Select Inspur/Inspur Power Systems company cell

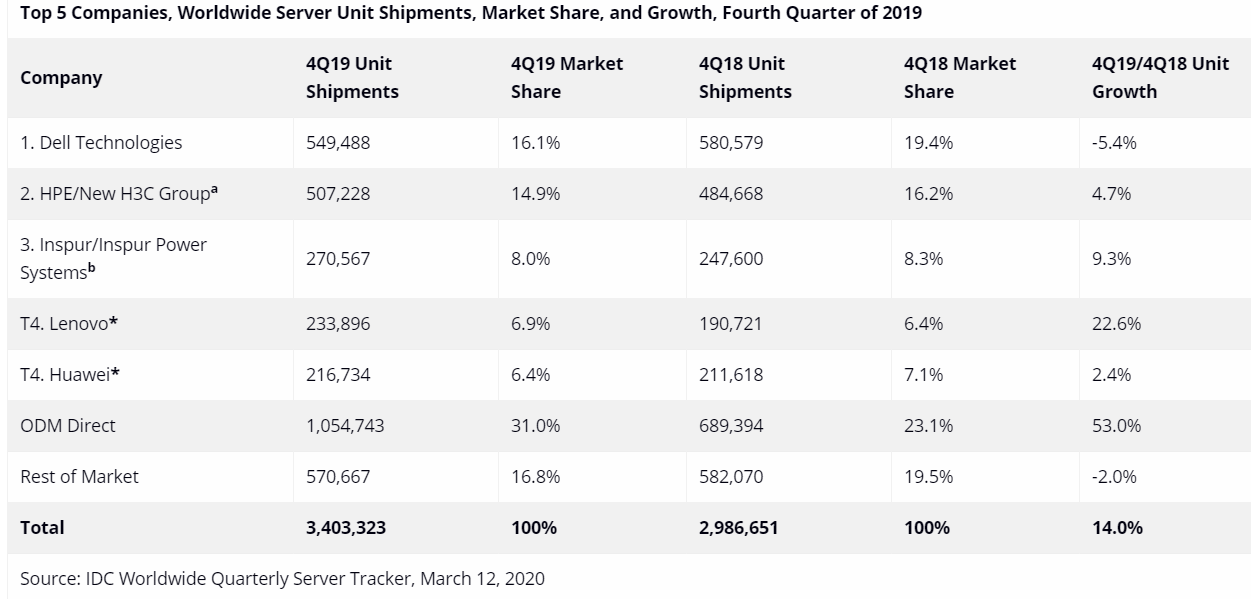pyautogui.click(x=113, y=258)
